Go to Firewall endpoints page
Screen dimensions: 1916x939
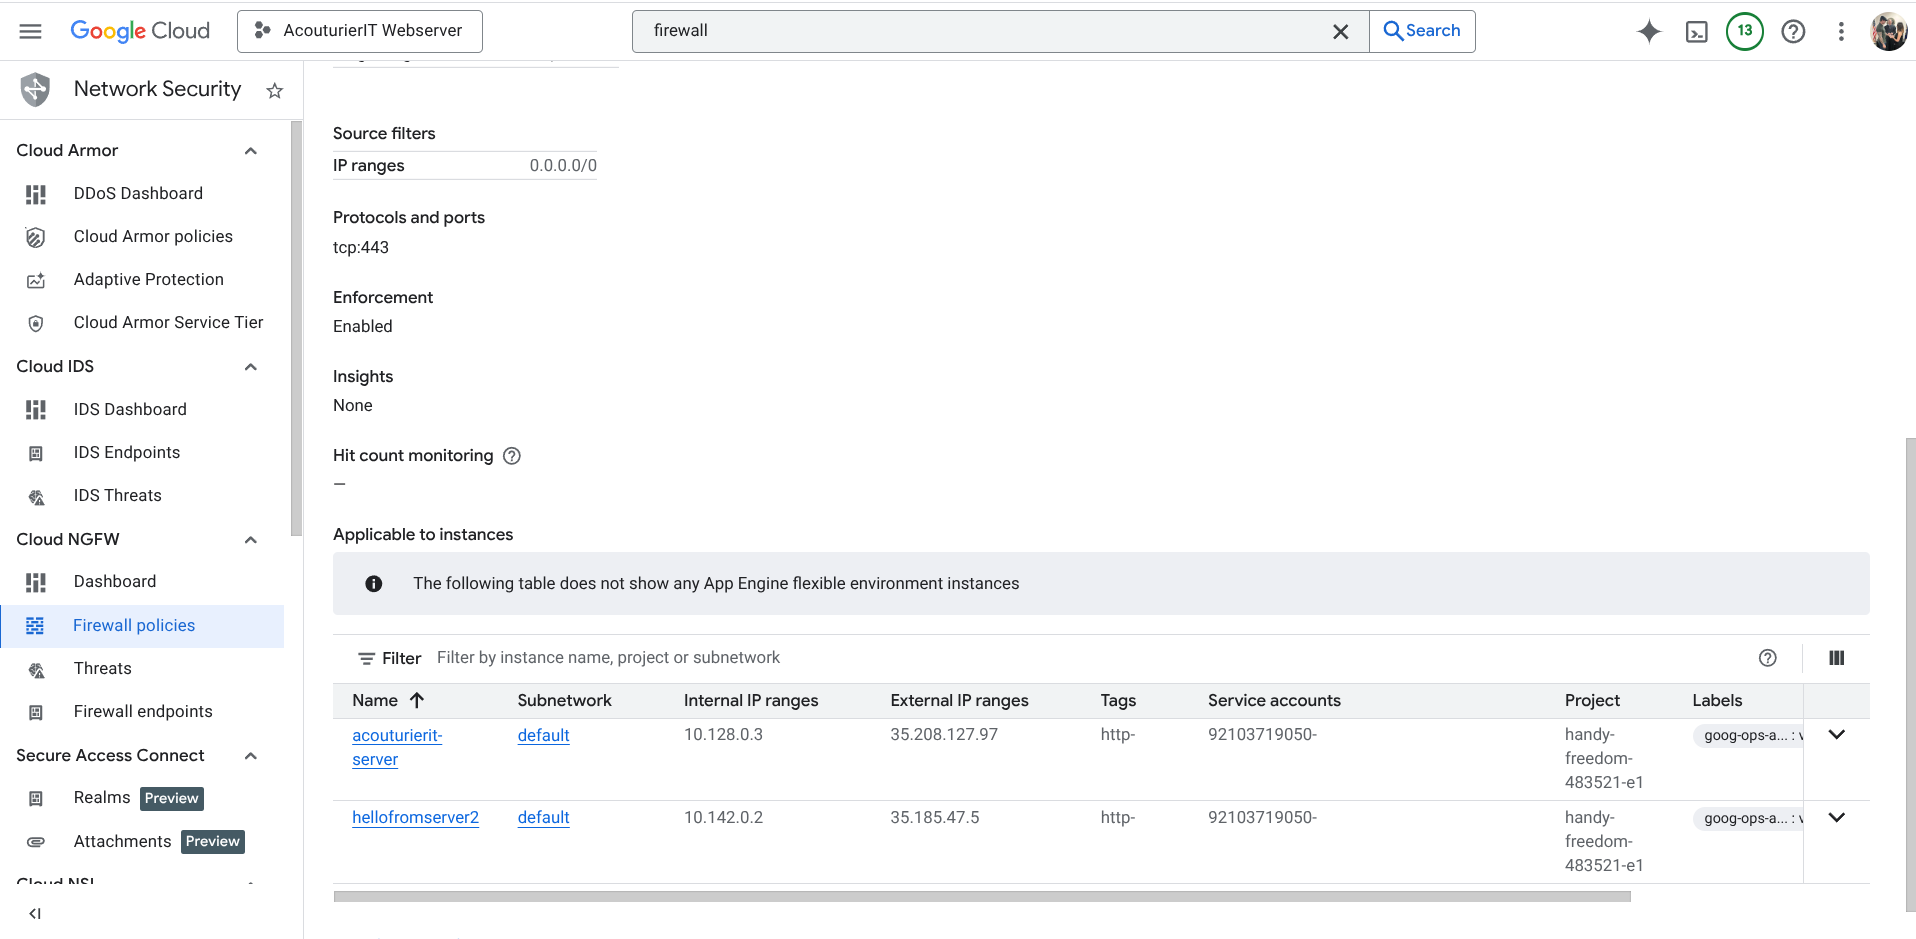click(x=143, y=712)
